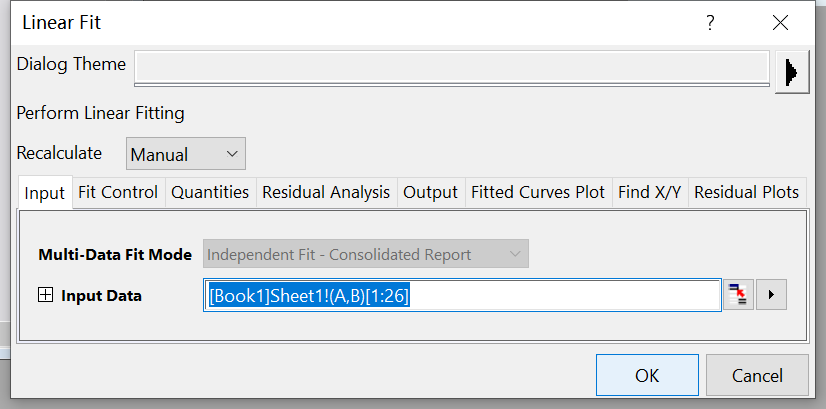Click the interactive range selection icon
Viewport: 826px width, 409px height.
tap(738, 295)
